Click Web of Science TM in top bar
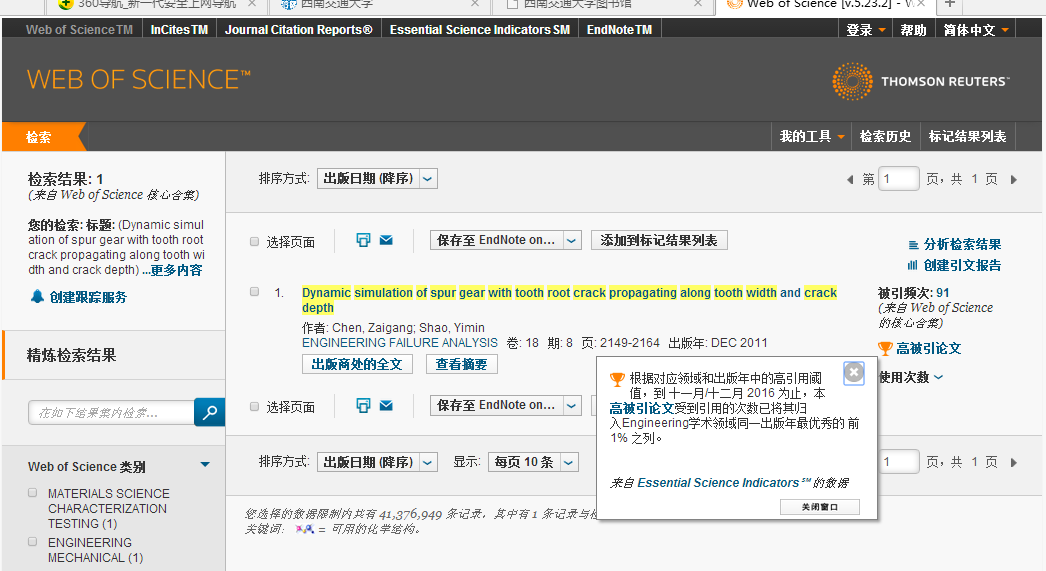Image resolution: width=1046 pixels, height=571 pixels. click(x=79, y=30)
